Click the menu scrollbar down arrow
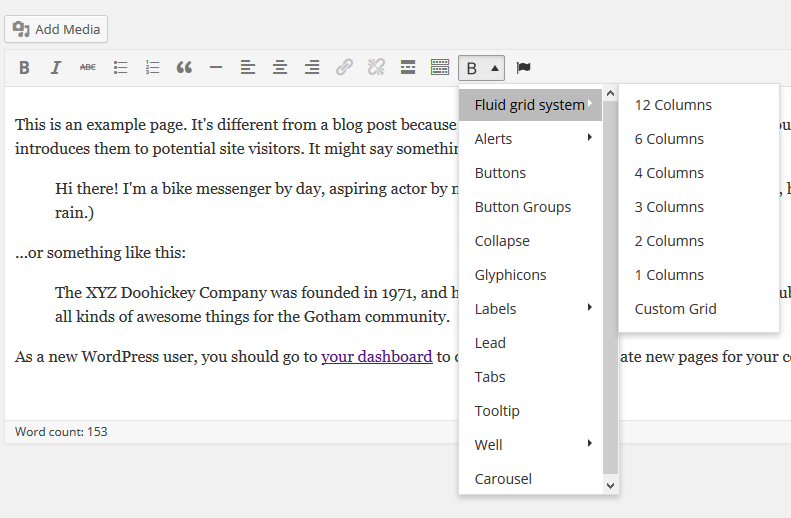The width and height of the screenshot is (791, 518). (x=610, y=486)
